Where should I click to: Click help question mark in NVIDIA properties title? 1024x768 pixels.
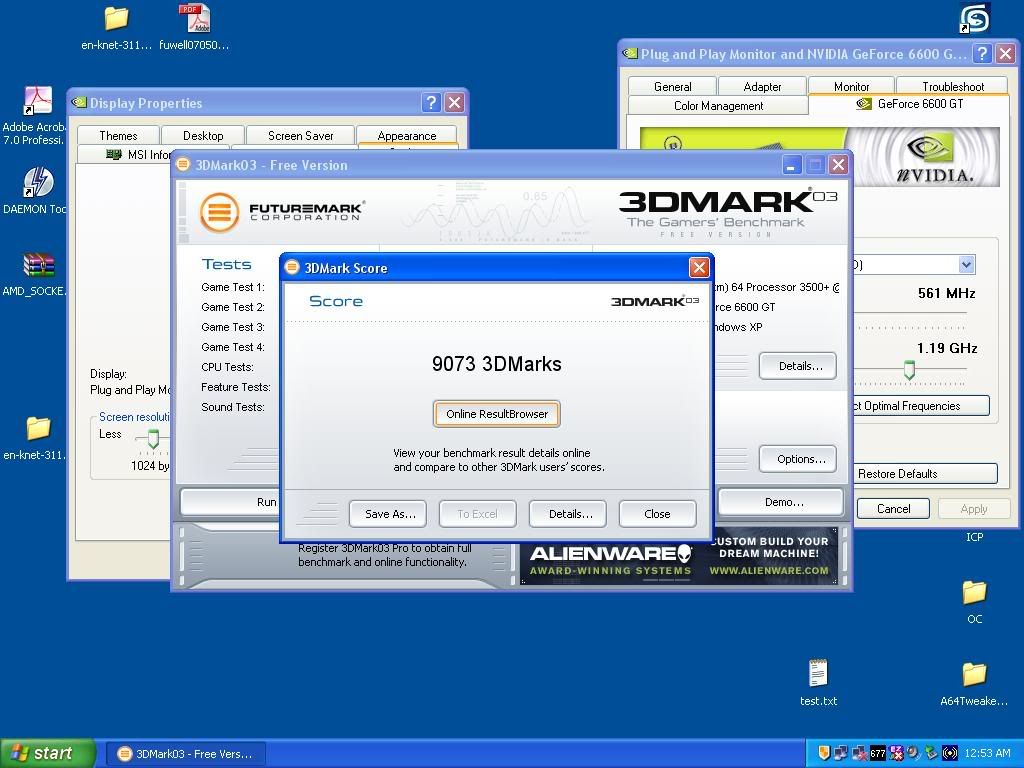[x=982, y=54]
